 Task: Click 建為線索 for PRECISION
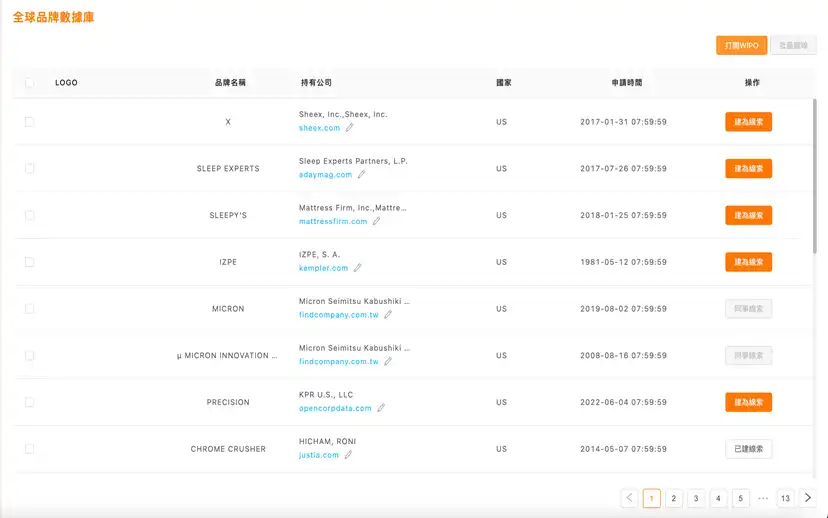click(x=748, y=402)
